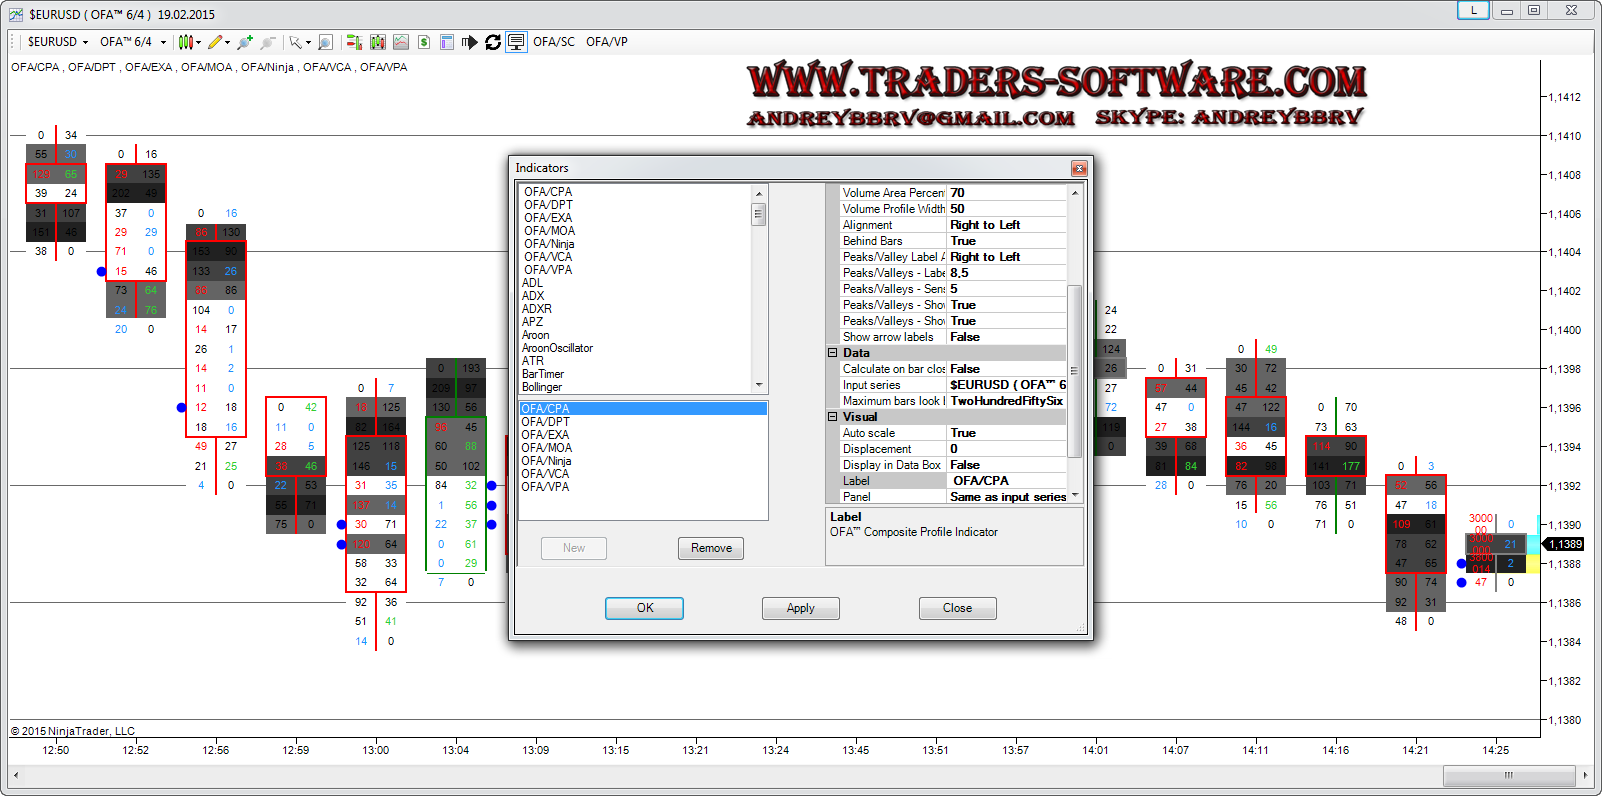Screen dimensions: 1602x796
Task: Open the OFA 6/4 interval dropdown
Action: click(132, 42)
